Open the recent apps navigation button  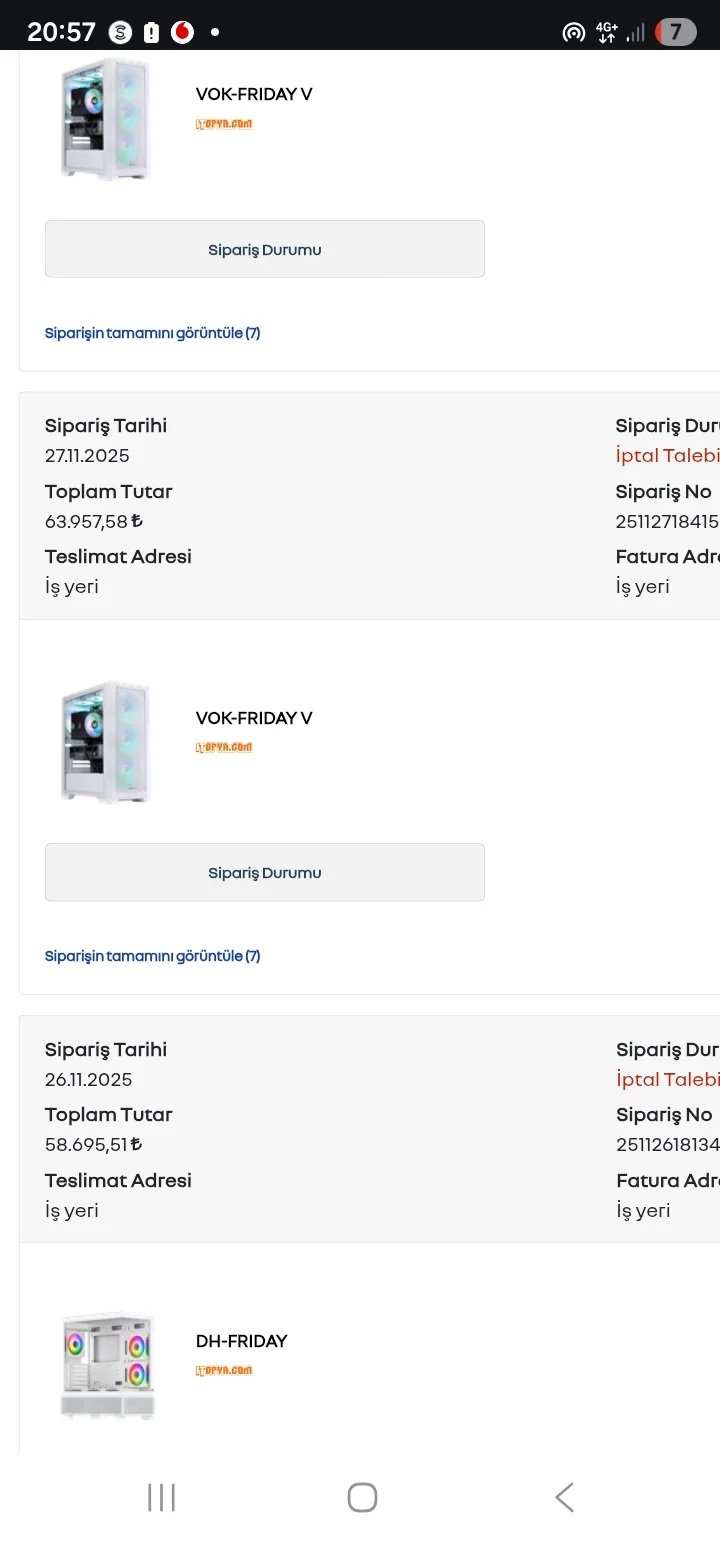coord(161,1497)
